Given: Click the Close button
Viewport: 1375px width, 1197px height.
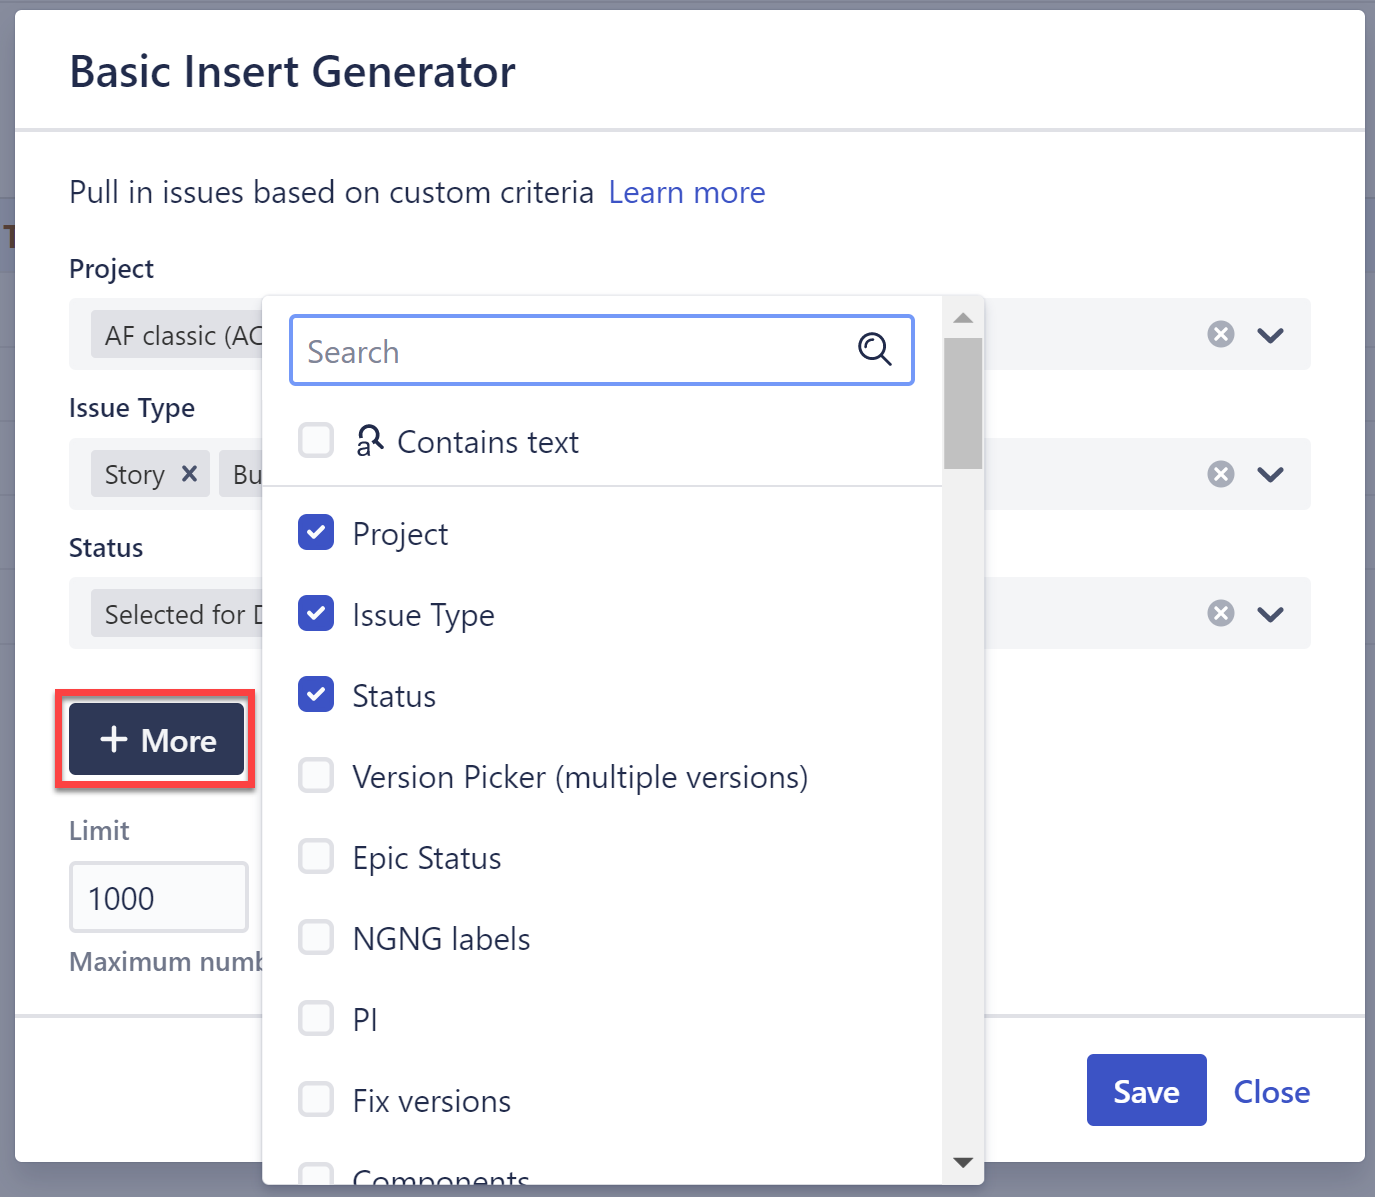Looking at the screenshot, I should click(1270, 1091).
